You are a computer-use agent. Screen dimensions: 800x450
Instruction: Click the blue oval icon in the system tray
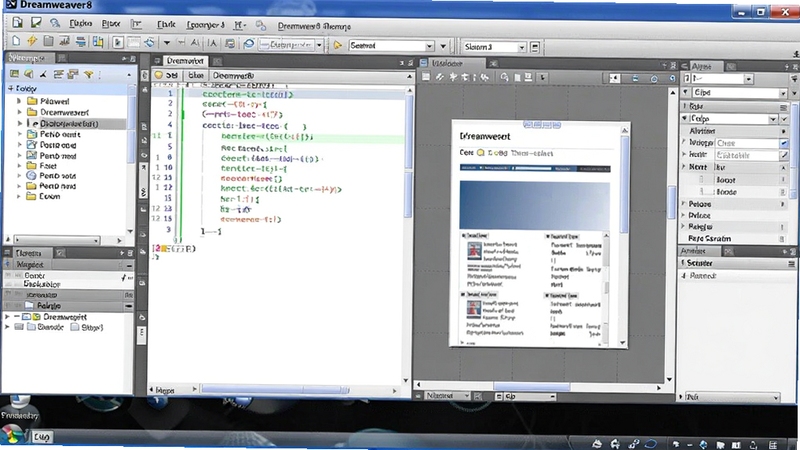click(x=651, y=444)
